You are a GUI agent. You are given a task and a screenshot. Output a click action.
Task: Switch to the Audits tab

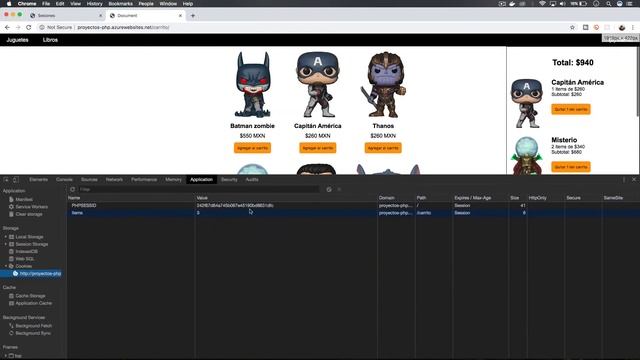252,180
